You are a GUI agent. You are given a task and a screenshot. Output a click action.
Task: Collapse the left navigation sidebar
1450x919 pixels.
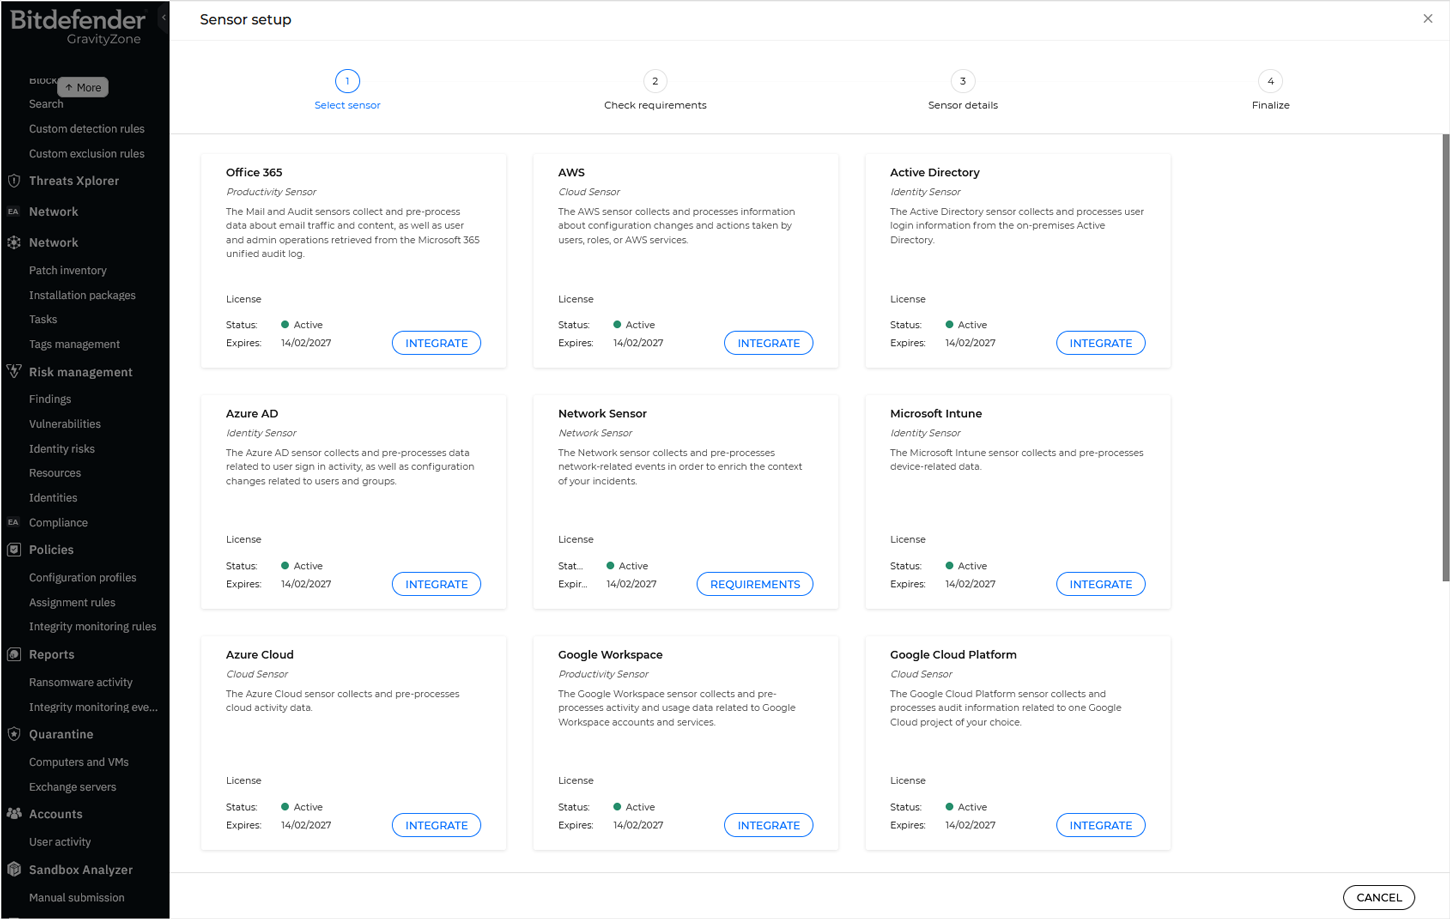[x=163, y=16]
